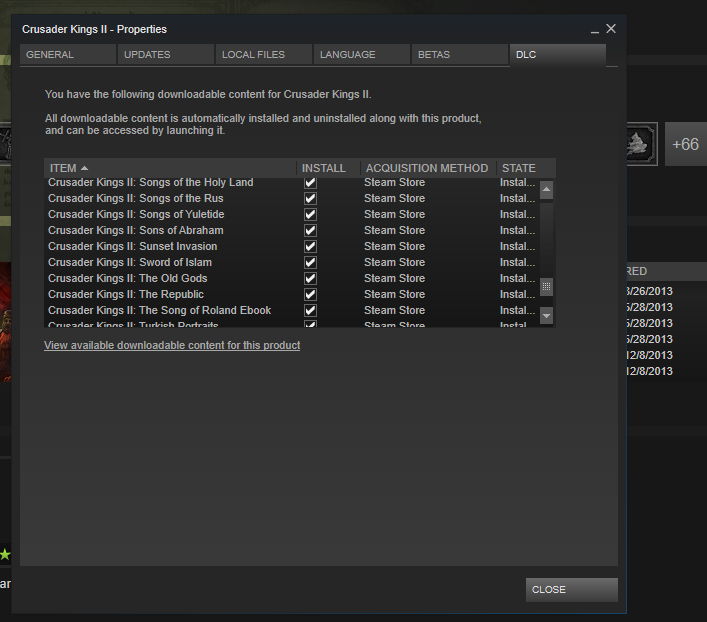
Task: Minimize the Properties window
Action: pyautogui.click(x=595, y=31)
